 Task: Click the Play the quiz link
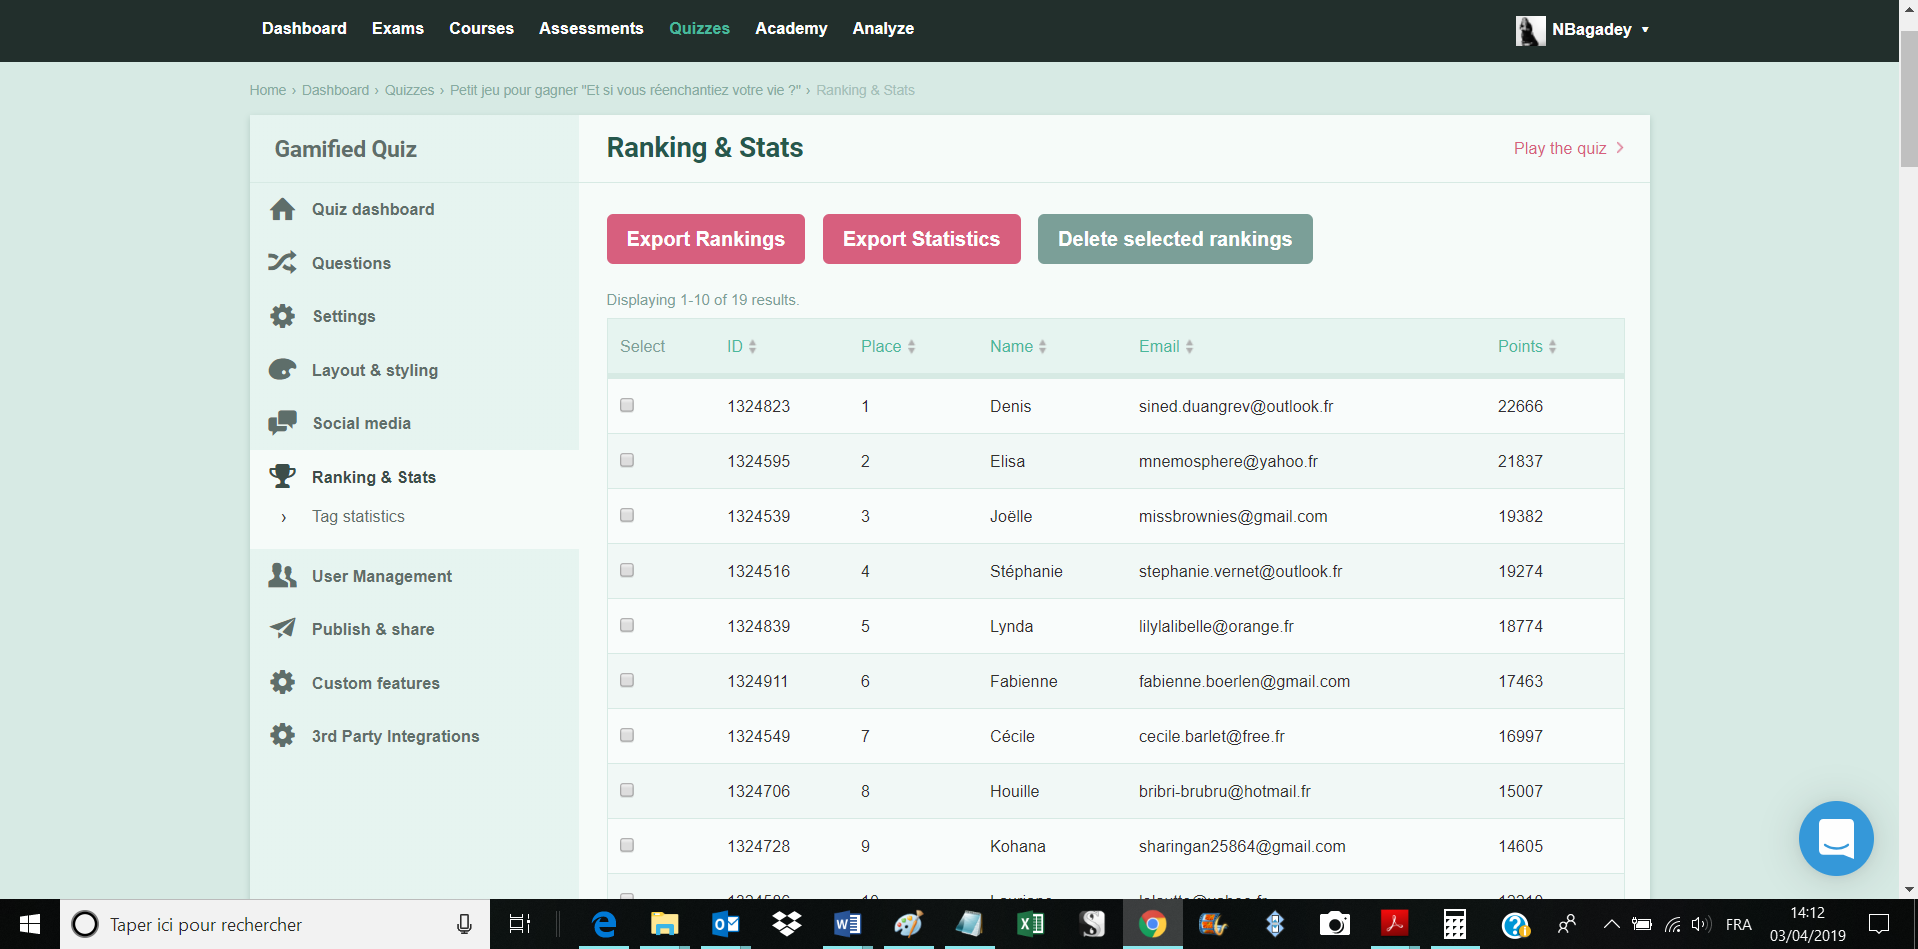point(1568,148)
